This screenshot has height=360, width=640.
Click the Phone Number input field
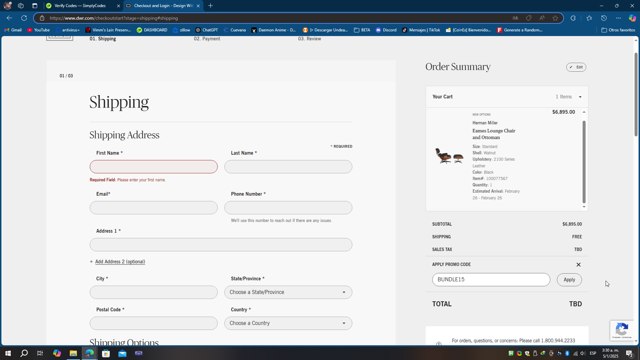(x=288, y=208)
